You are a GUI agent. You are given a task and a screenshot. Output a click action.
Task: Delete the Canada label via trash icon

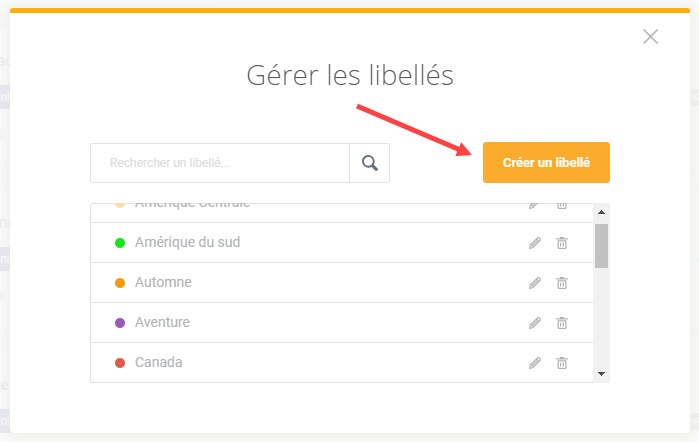[x=562, y=363]
